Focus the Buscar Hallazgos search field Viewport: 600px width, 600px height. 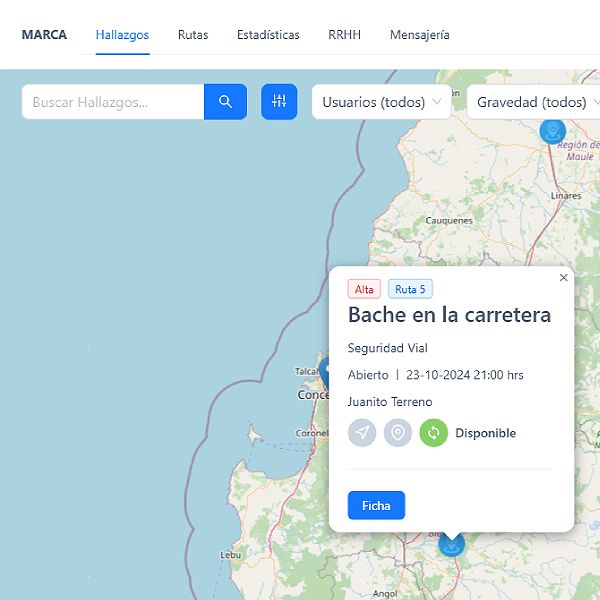pos(113,102)
